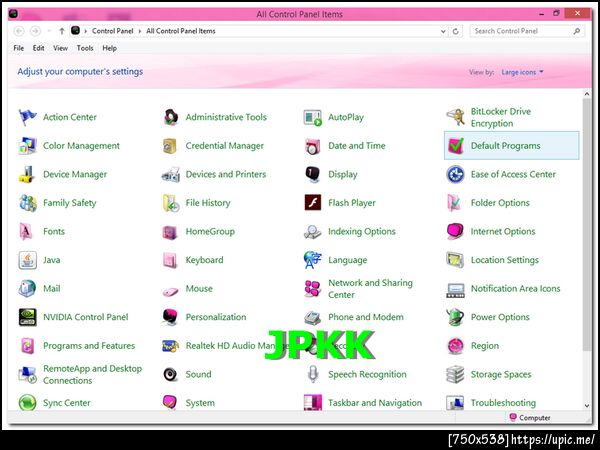This screenshot has width=600, height=450.
Task: Open the Taskbar and Navigation link
Action: pyautogui.click(x=375, y=403)
